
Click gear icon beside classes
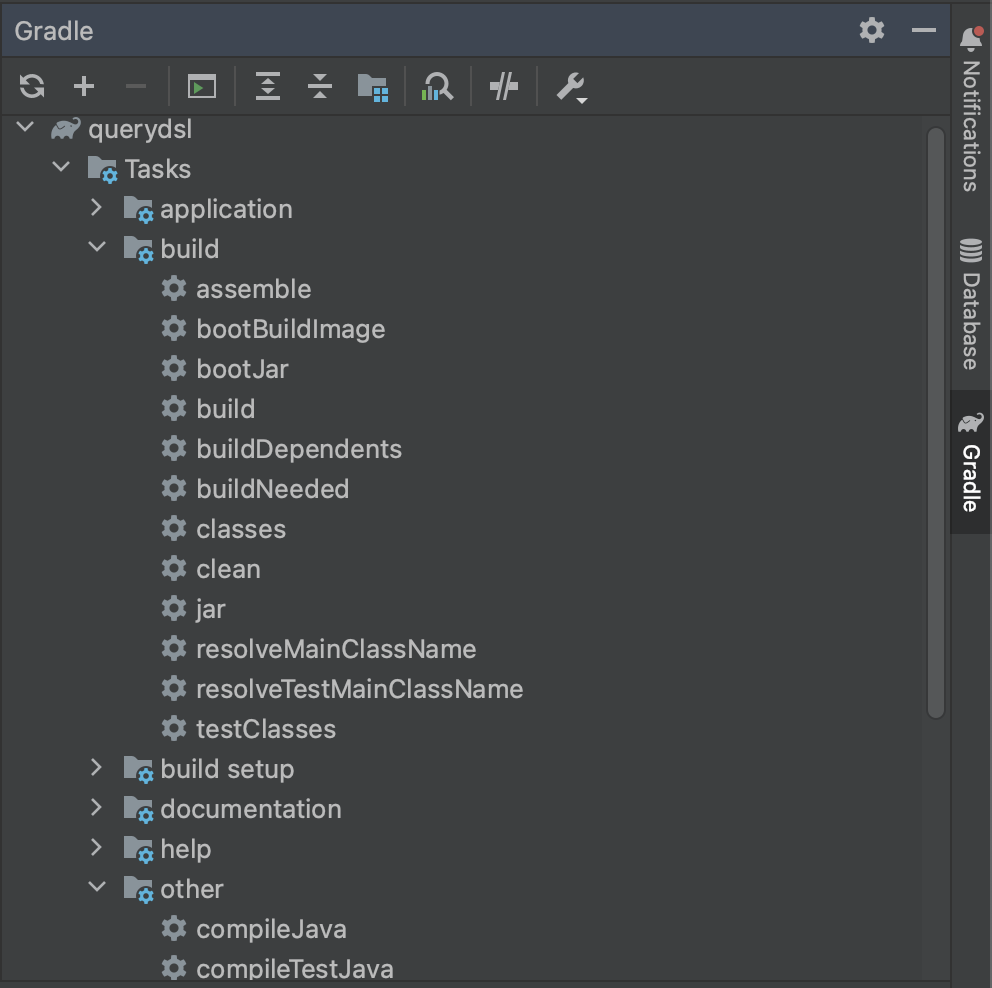[174, 528]
